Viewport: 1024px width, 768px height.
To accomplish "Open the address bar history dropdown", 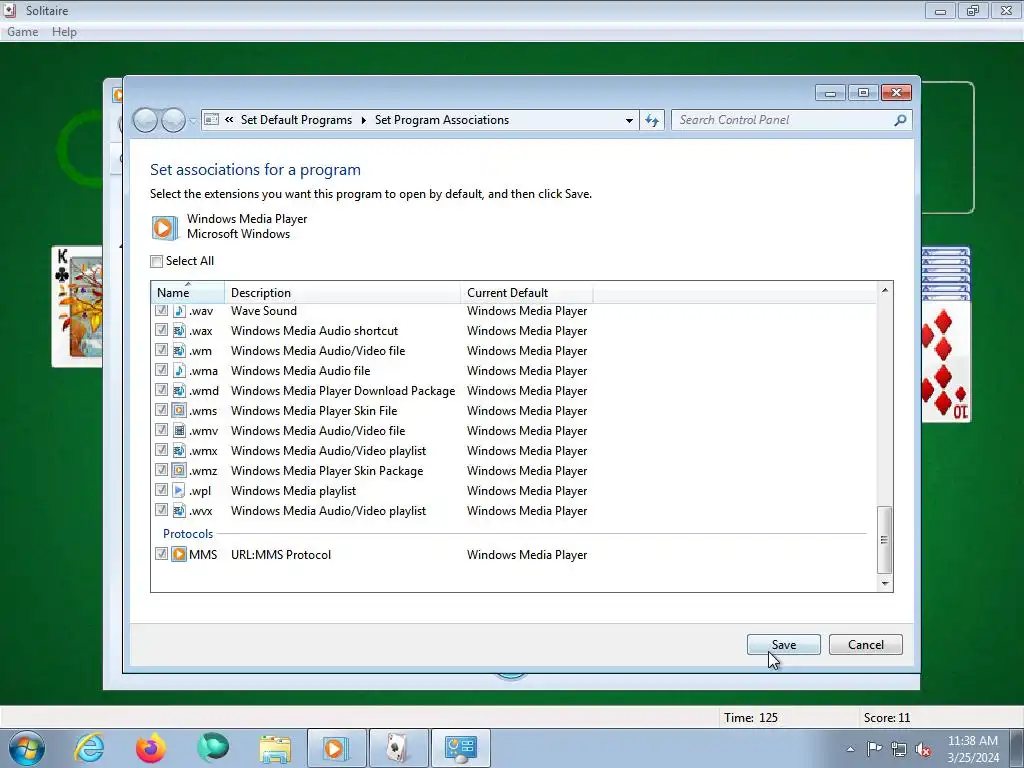I will [x=629, y=120].
